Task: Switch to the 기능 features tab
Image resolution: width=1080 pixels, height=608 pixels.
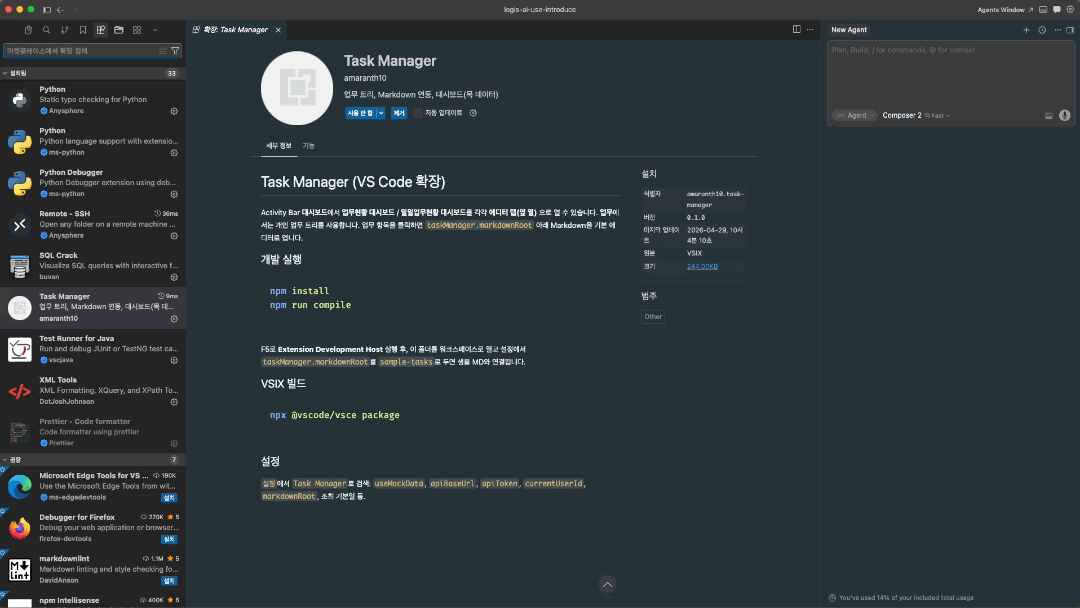Action: [309, 146]
